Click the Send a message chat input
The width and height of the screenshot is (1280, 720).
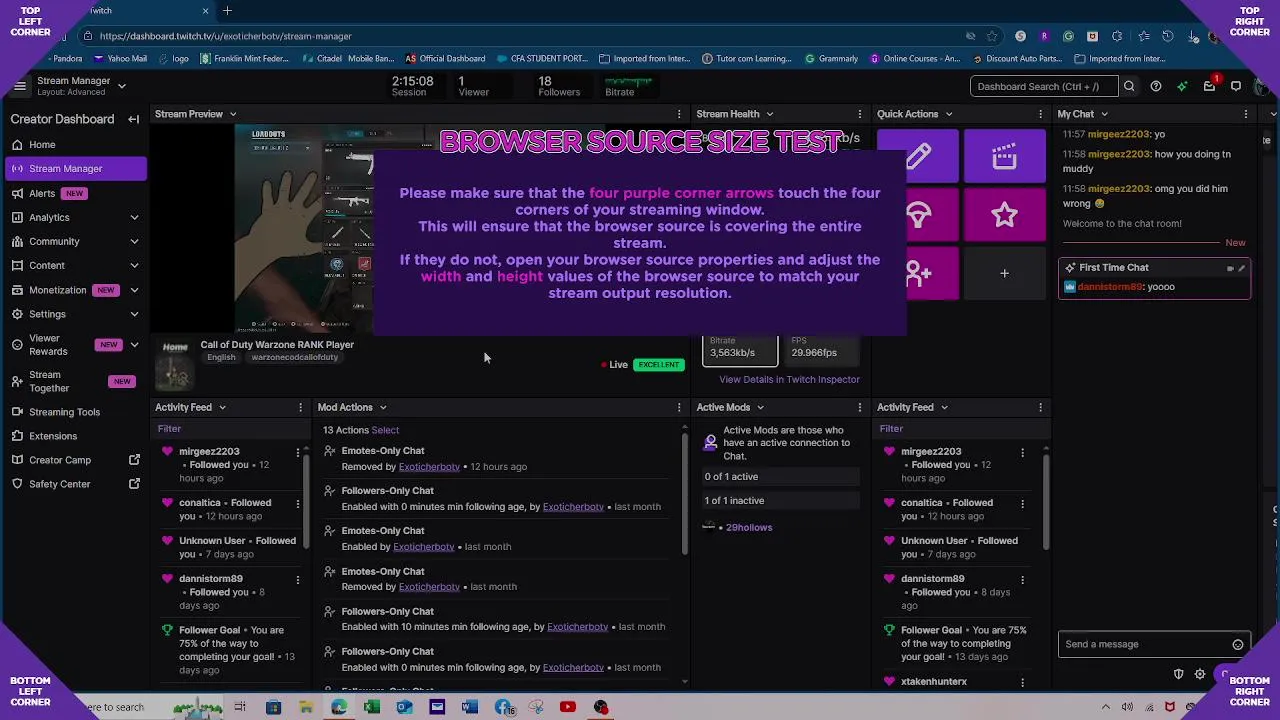[x=1145, y=645]
